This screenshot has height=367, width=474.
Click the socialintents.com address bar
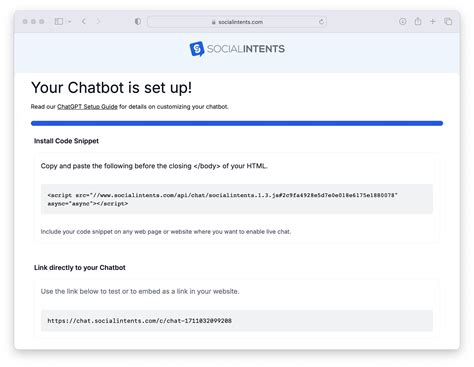[237, 22]
